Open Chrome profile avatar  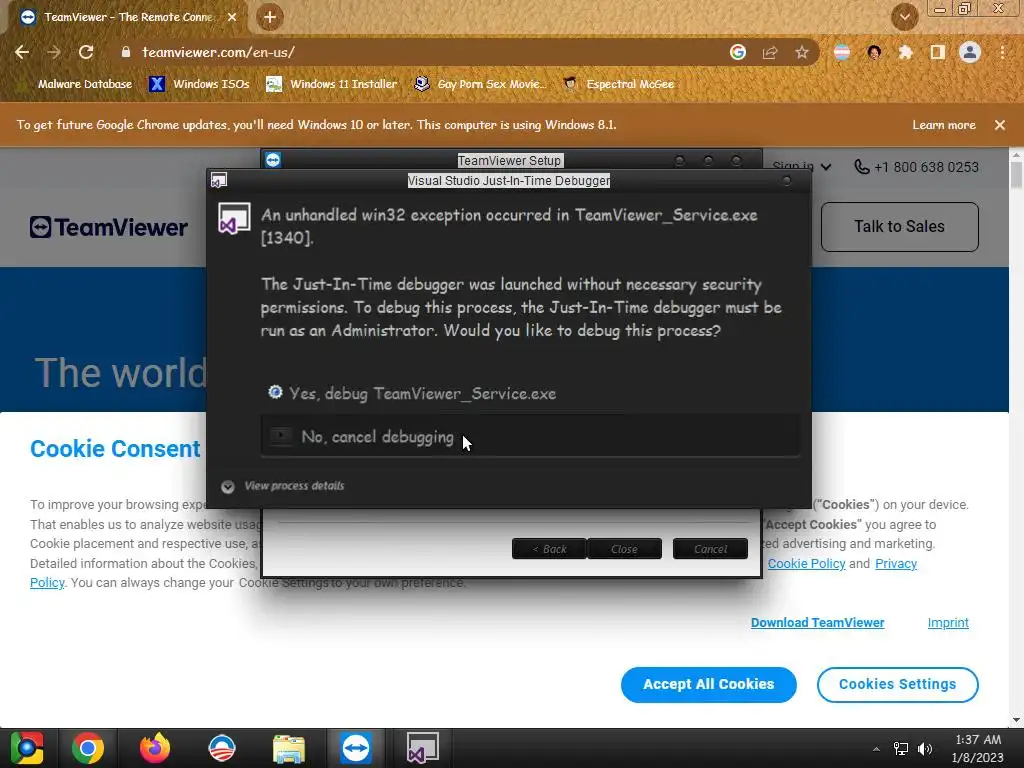[970, 52]
